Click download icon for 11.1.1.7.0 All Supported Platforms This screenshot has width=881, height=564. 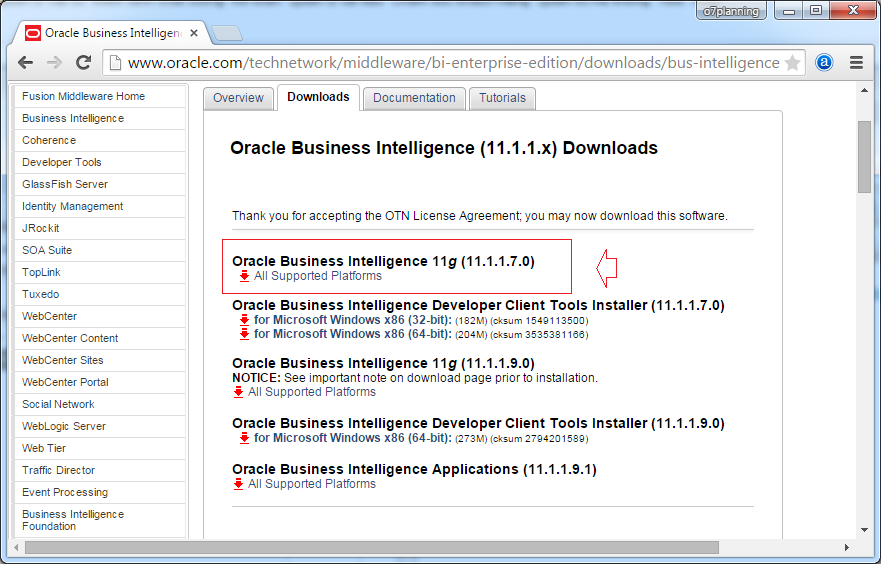244,276
